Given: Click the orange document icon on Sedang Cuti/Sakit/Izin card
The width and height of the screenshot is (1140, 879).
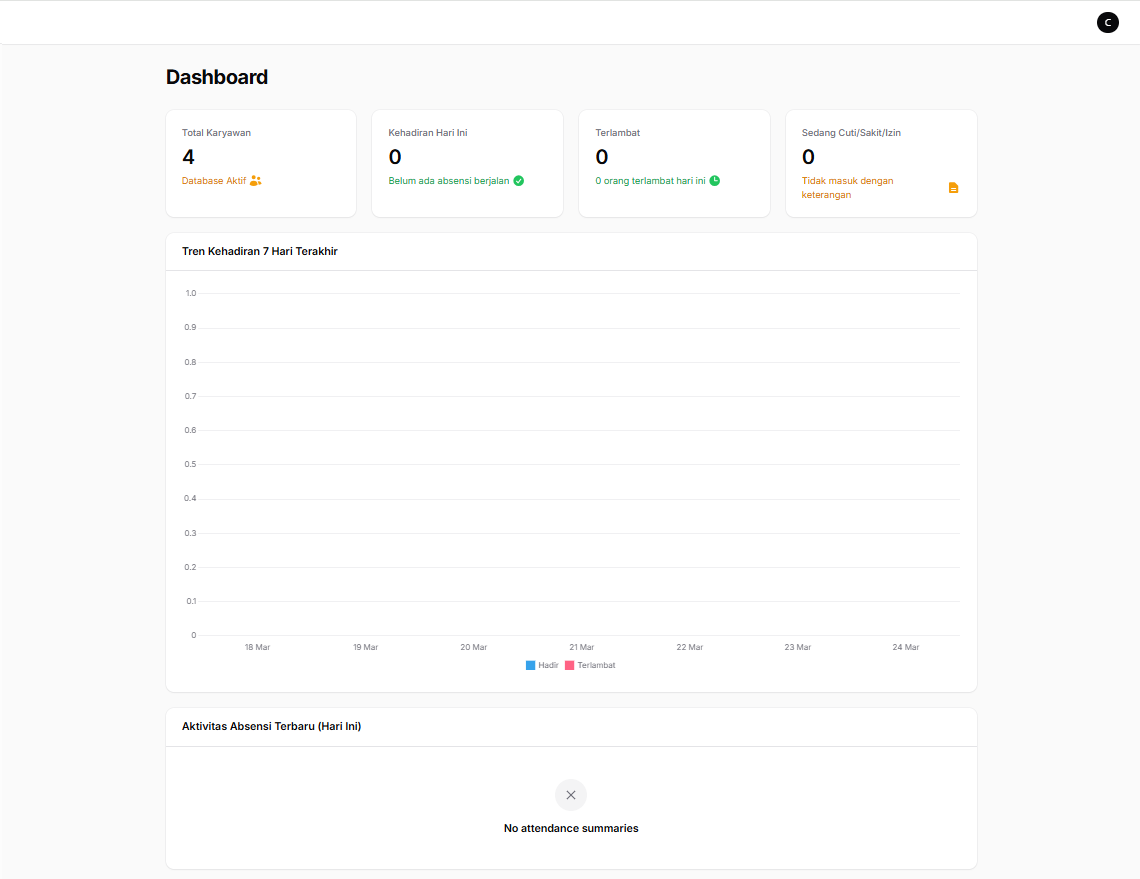Looking at the screenshot, I should (953, 187).
